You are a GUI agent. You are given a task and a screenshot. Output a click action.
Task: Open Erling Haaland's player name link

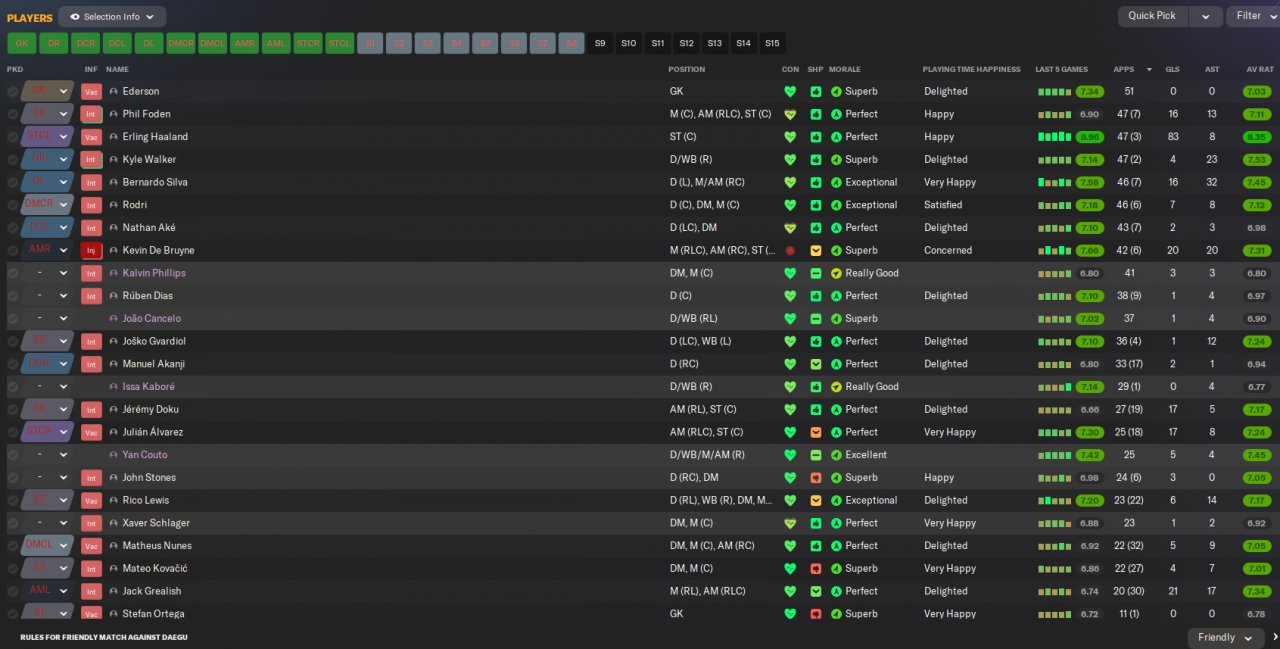(x=155, y=137)
